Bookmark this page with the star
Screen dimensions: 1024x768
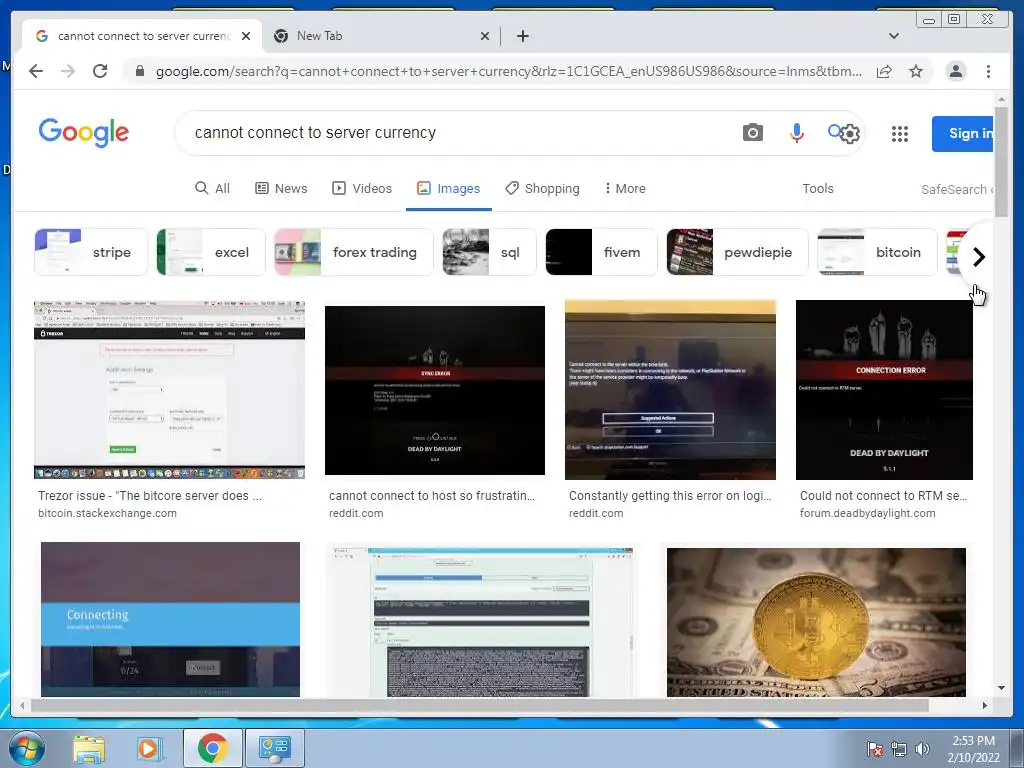point(916,71)
